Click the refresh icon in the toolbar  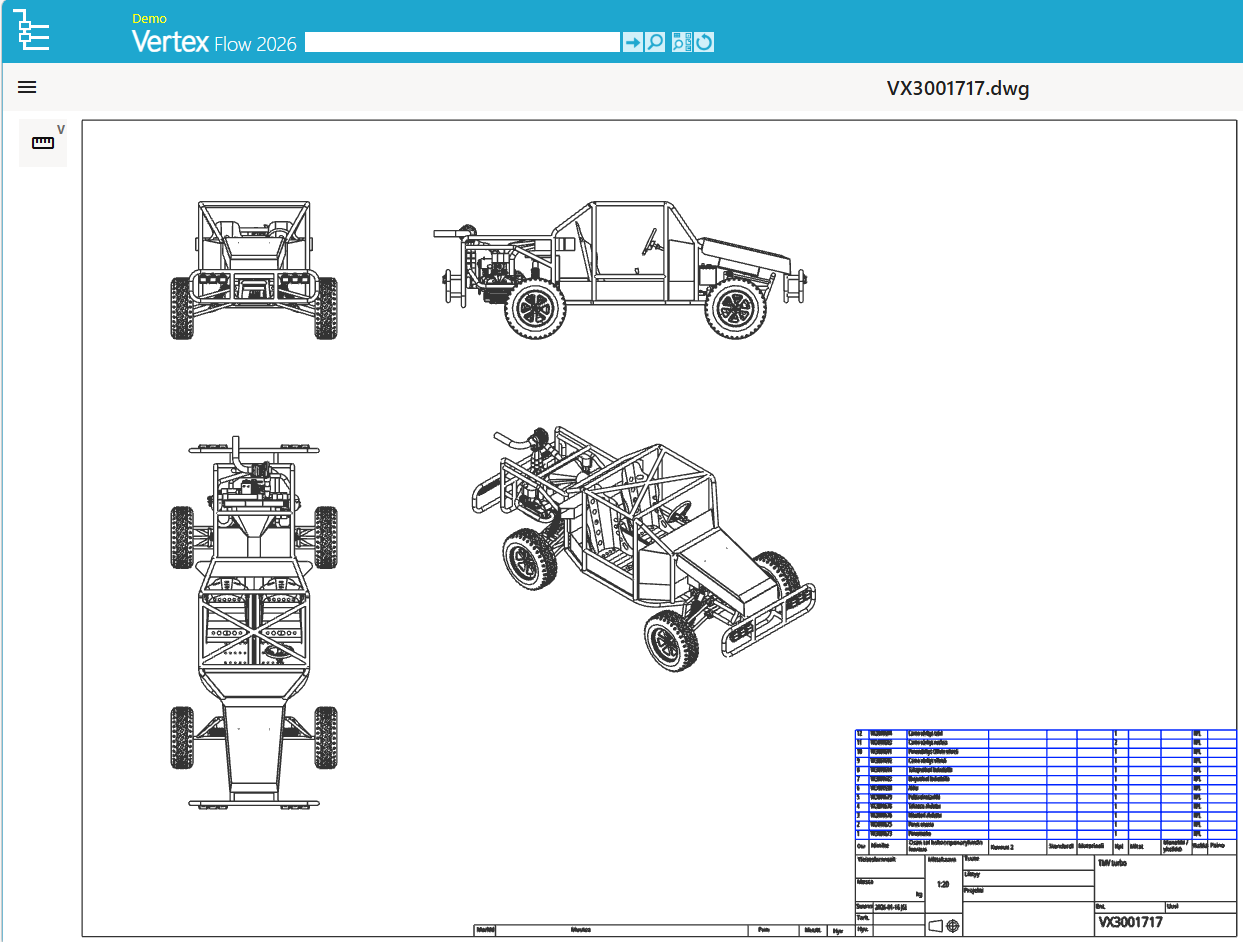[705, 42]
